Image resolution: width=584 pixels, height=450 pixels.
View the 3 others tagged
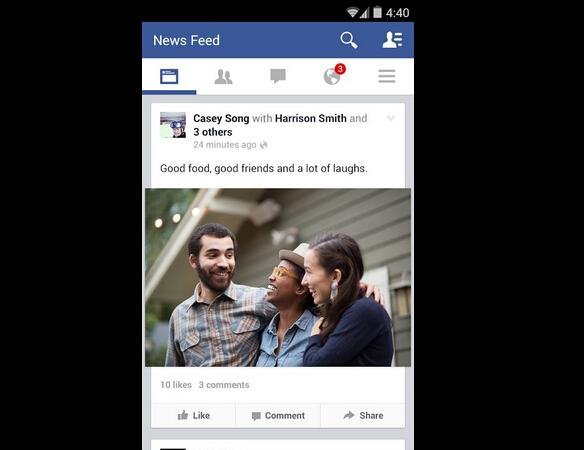tap(213, 132)
